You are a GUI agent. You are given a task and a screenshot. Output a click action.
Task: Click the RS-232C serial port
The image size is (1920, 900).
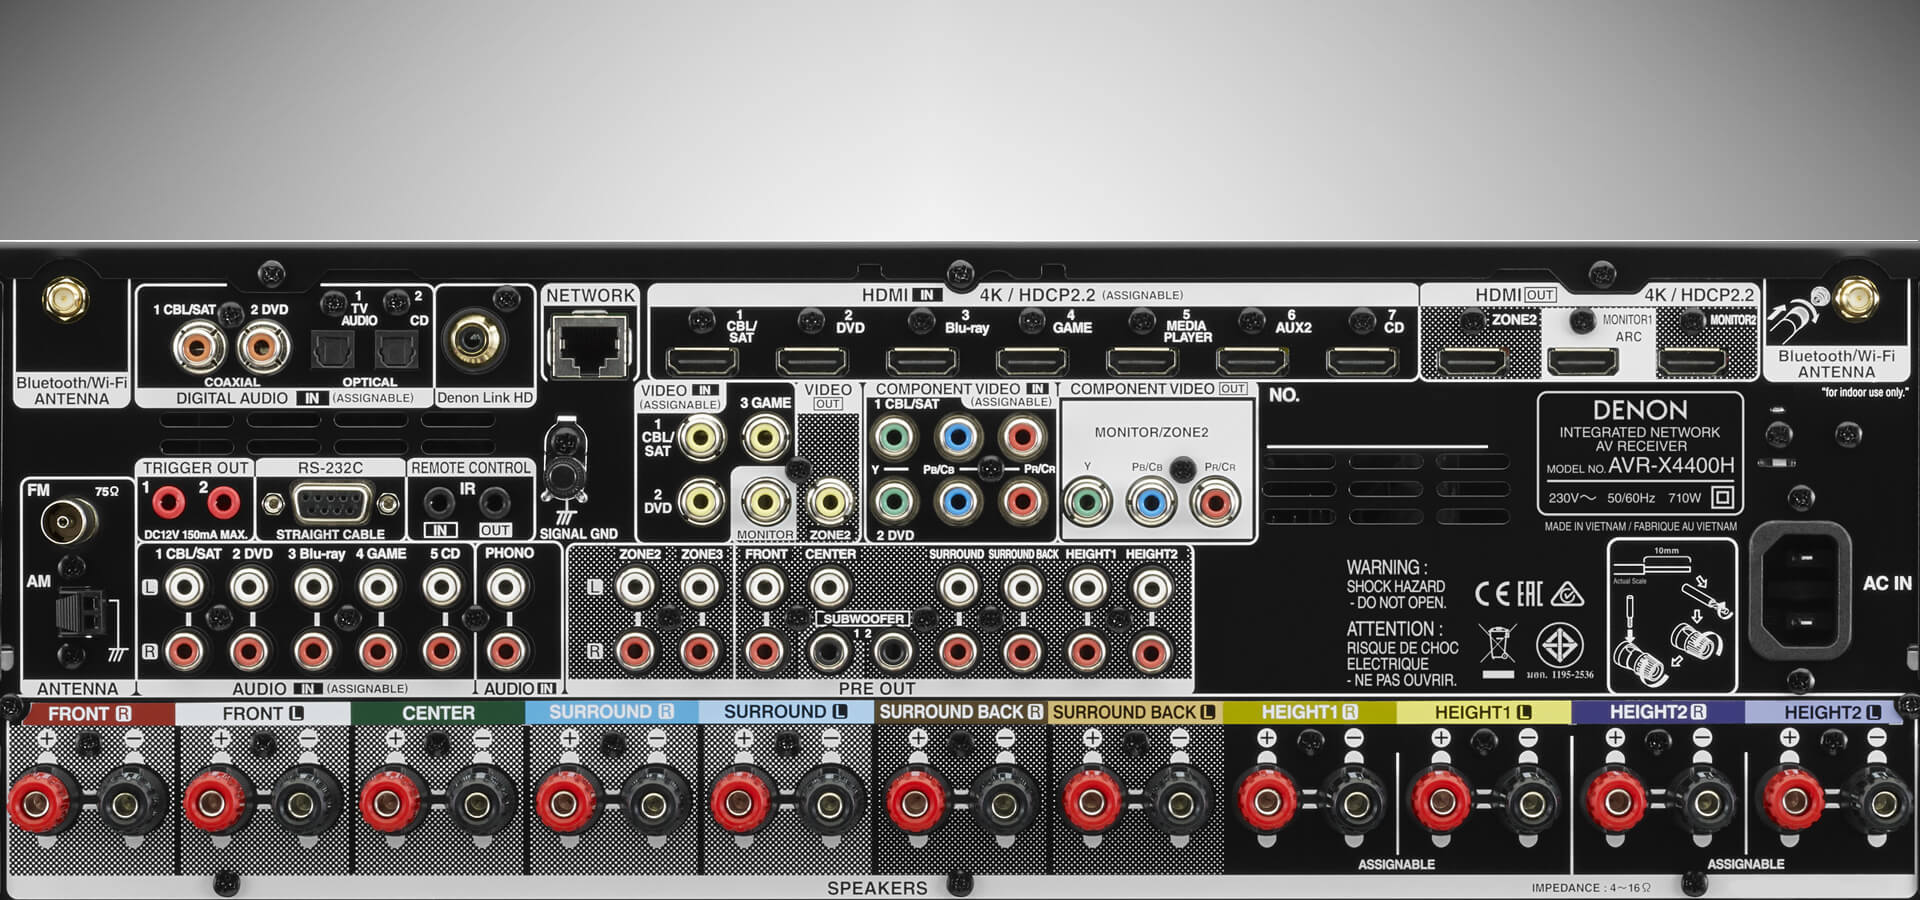330,503
